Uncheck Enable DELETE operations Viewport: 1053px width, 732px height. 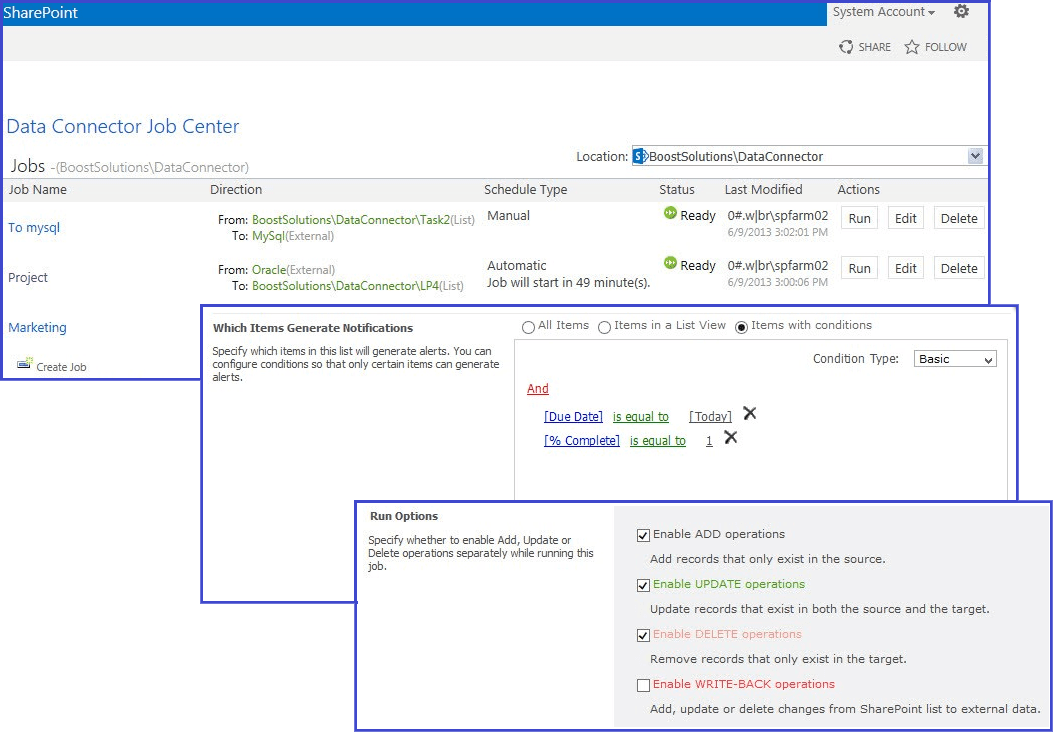pyautogui.click(x=643, y=635)
